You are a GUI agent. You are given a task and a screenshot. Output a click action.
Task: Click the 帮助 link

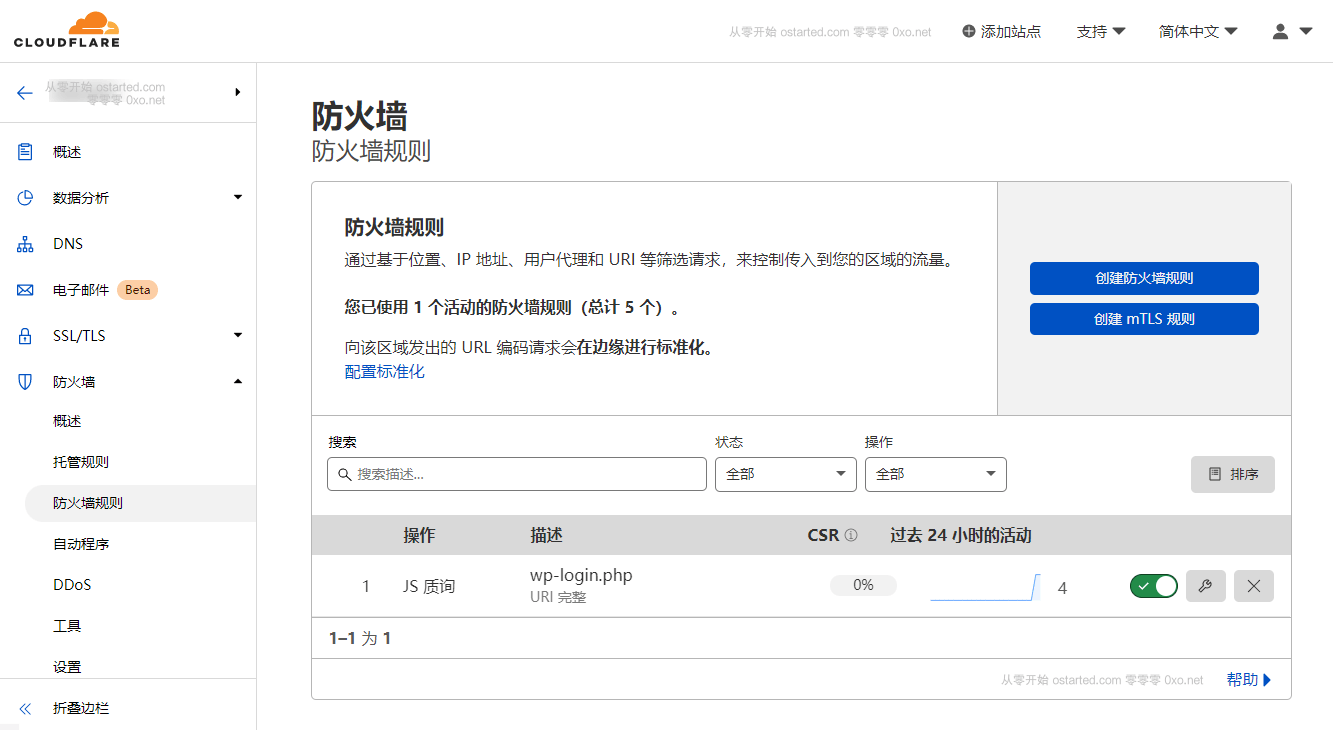point(1249,680)
